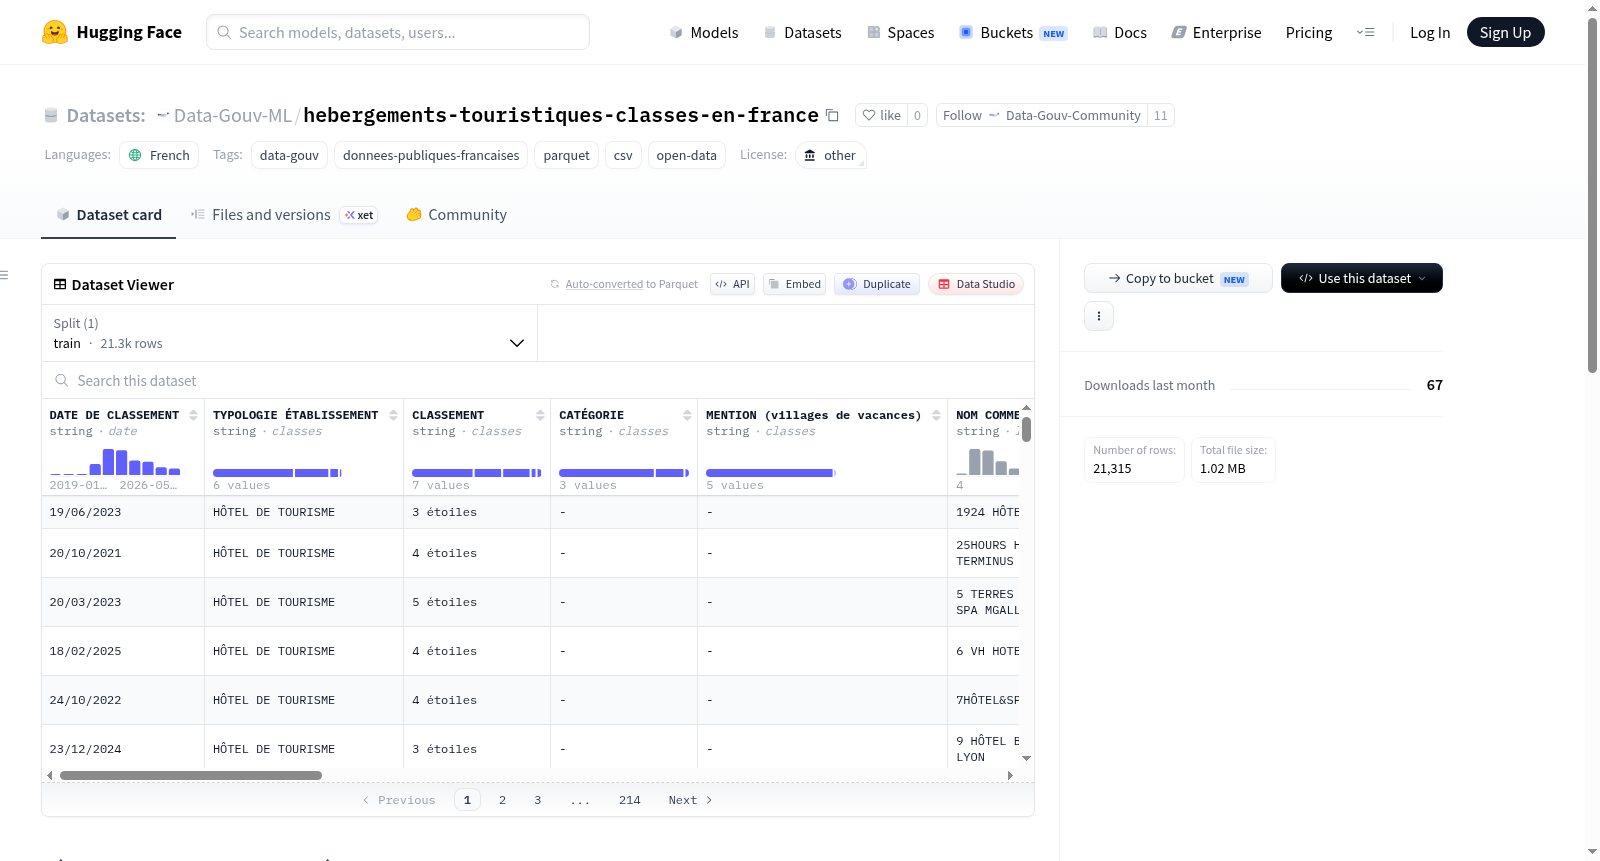The image size is (1600, 861).
Task: Click the Log In link
Action: pyautogui.click(x=1430, y=32)
